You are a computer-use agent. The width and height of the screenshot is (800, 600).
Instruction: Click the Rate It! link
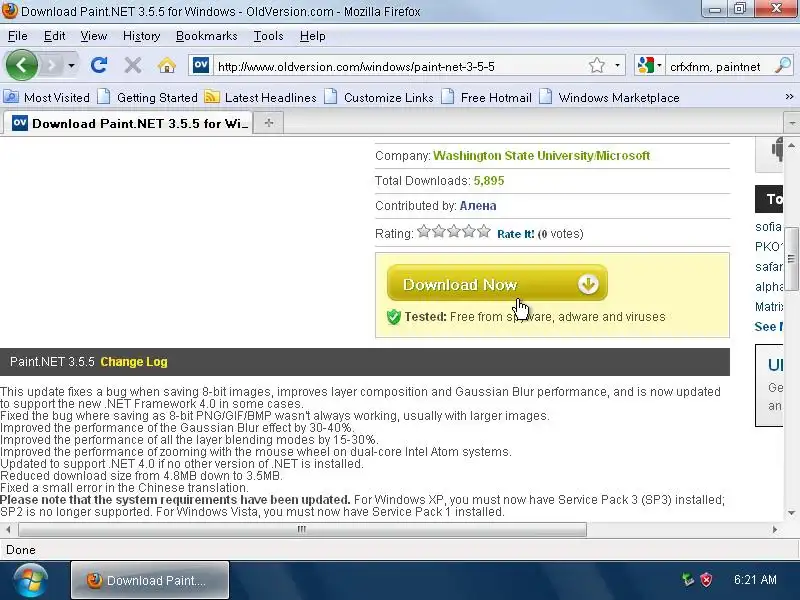pyautogui.click(x=515, y=234)
